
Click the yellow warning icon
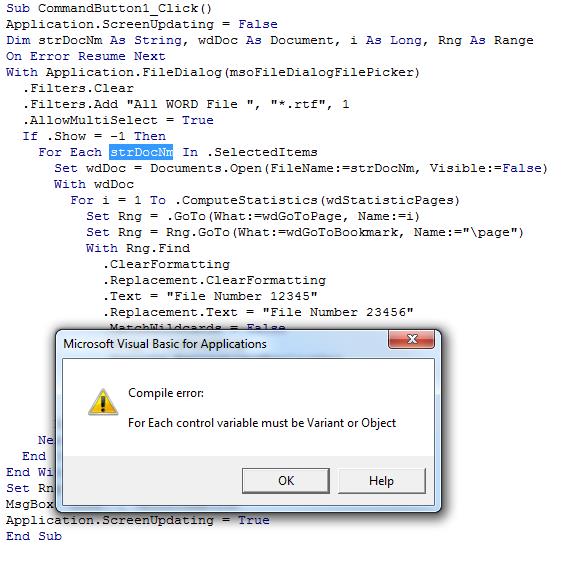click(x=103, y=402)
